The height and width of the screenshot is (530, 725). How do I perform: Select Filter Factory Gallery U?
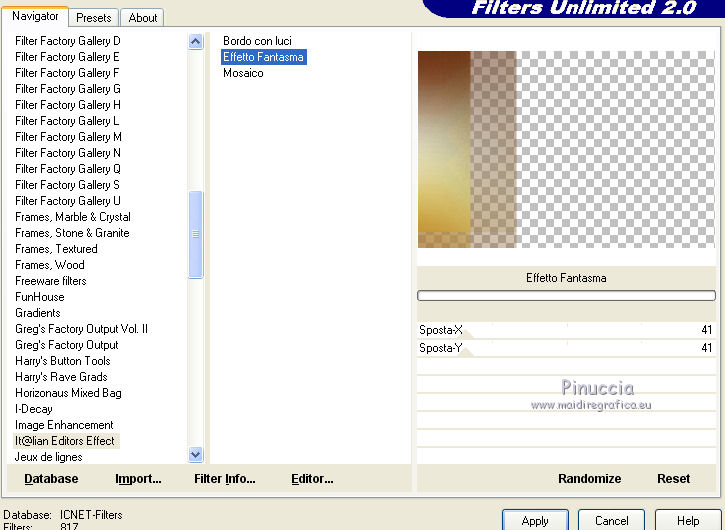click(68, 201)
